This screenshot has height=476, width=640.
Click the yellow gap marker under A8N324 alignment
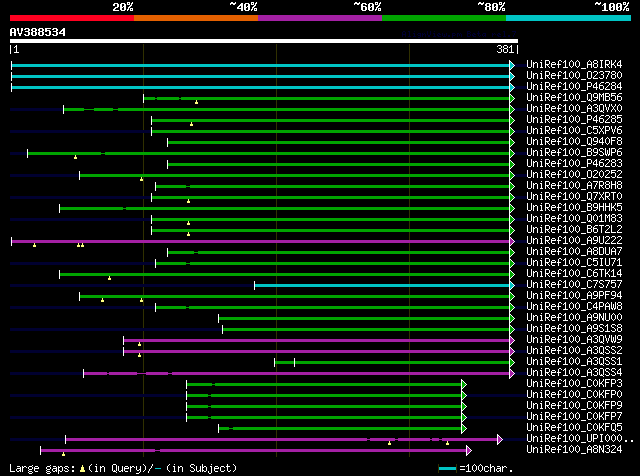(x=63, y=454)
